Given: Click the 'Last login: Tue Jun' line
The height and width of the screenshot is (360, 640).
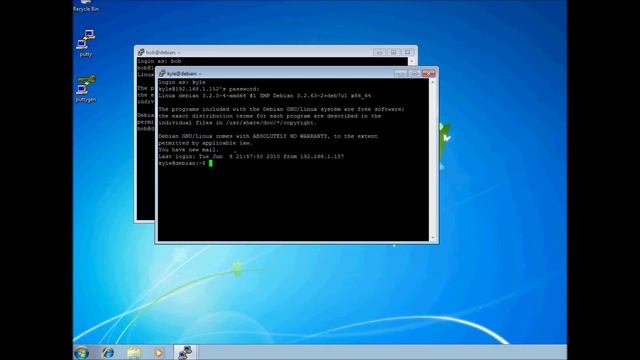Looking at the screenshot, I should pyautogui.click(x=251, y=156).
